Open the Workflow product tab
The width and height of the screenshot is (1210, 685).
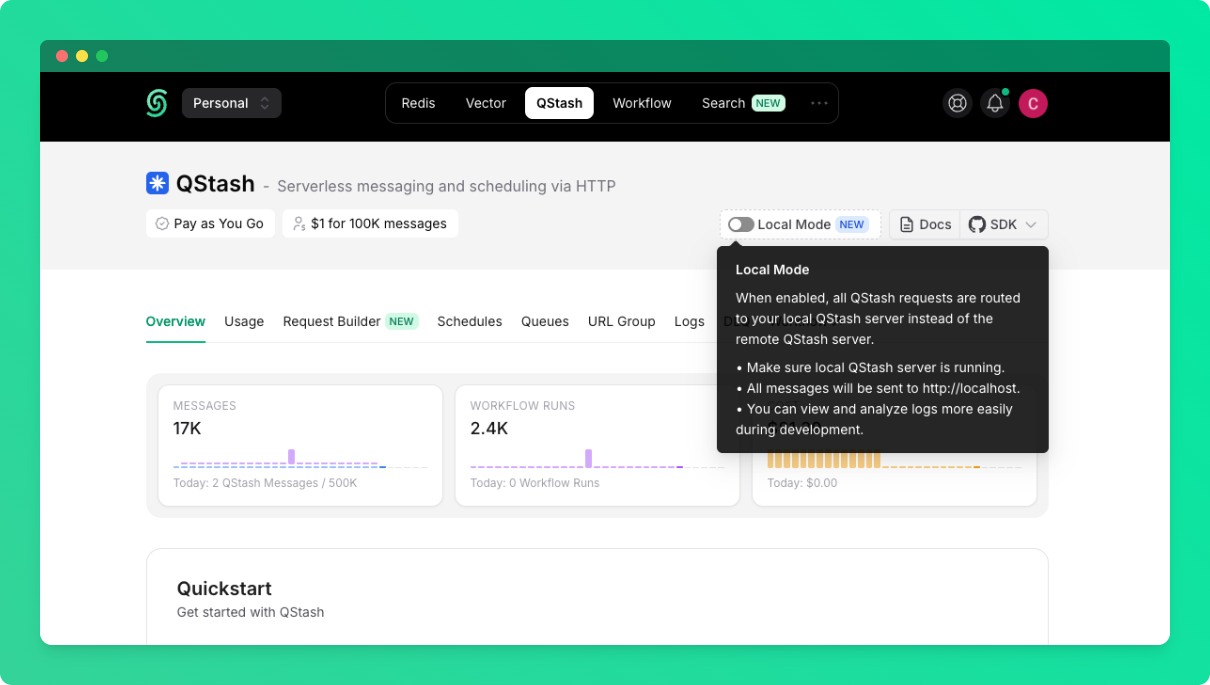click(x=642, y=103)
